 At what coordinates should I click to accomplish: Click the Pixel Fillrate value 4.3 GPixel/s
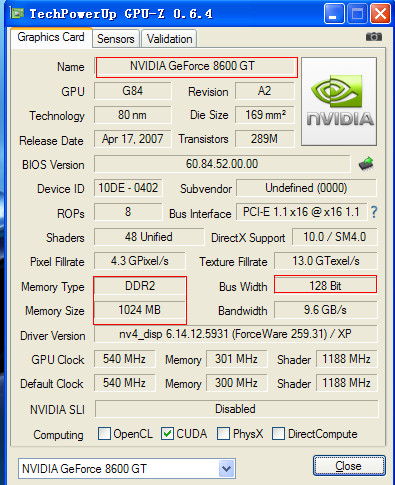tap(140, 261)
